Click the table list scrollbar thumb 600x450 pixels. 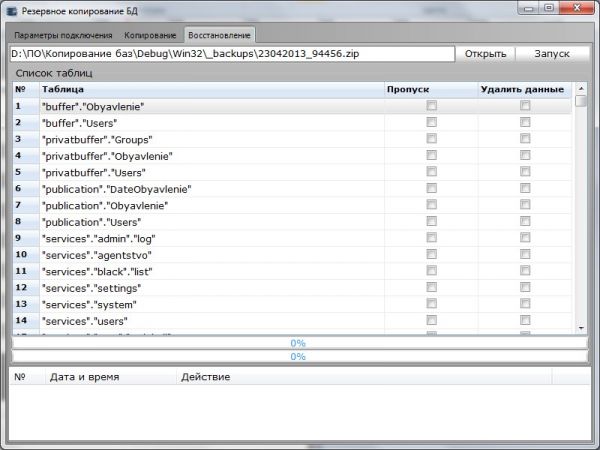(581, 101)
